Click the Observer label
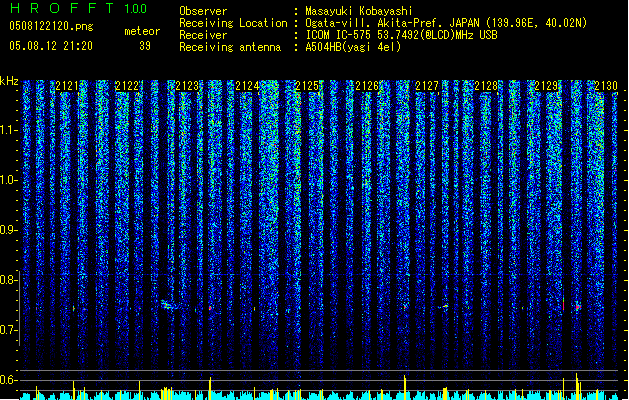The width and height of the screenshot is (629, 400). pyautogui.click(x=203, y=11)
